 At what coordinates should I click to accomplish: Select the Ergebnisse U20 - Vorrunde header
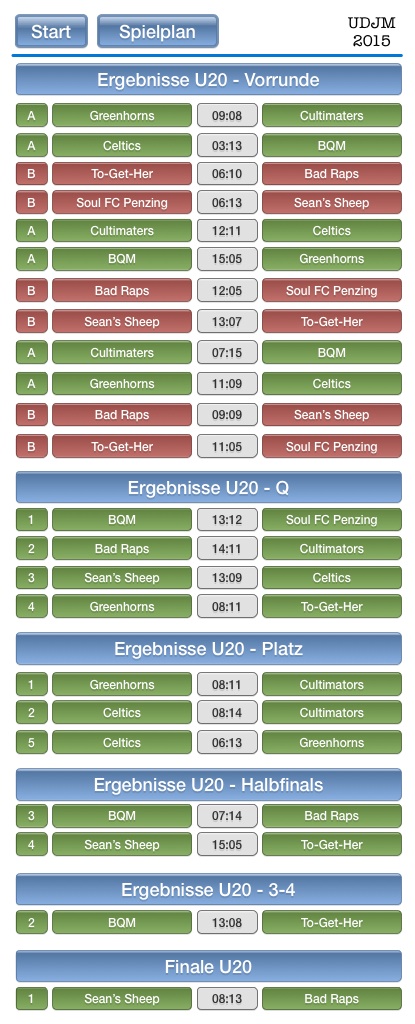coord(208,80)
